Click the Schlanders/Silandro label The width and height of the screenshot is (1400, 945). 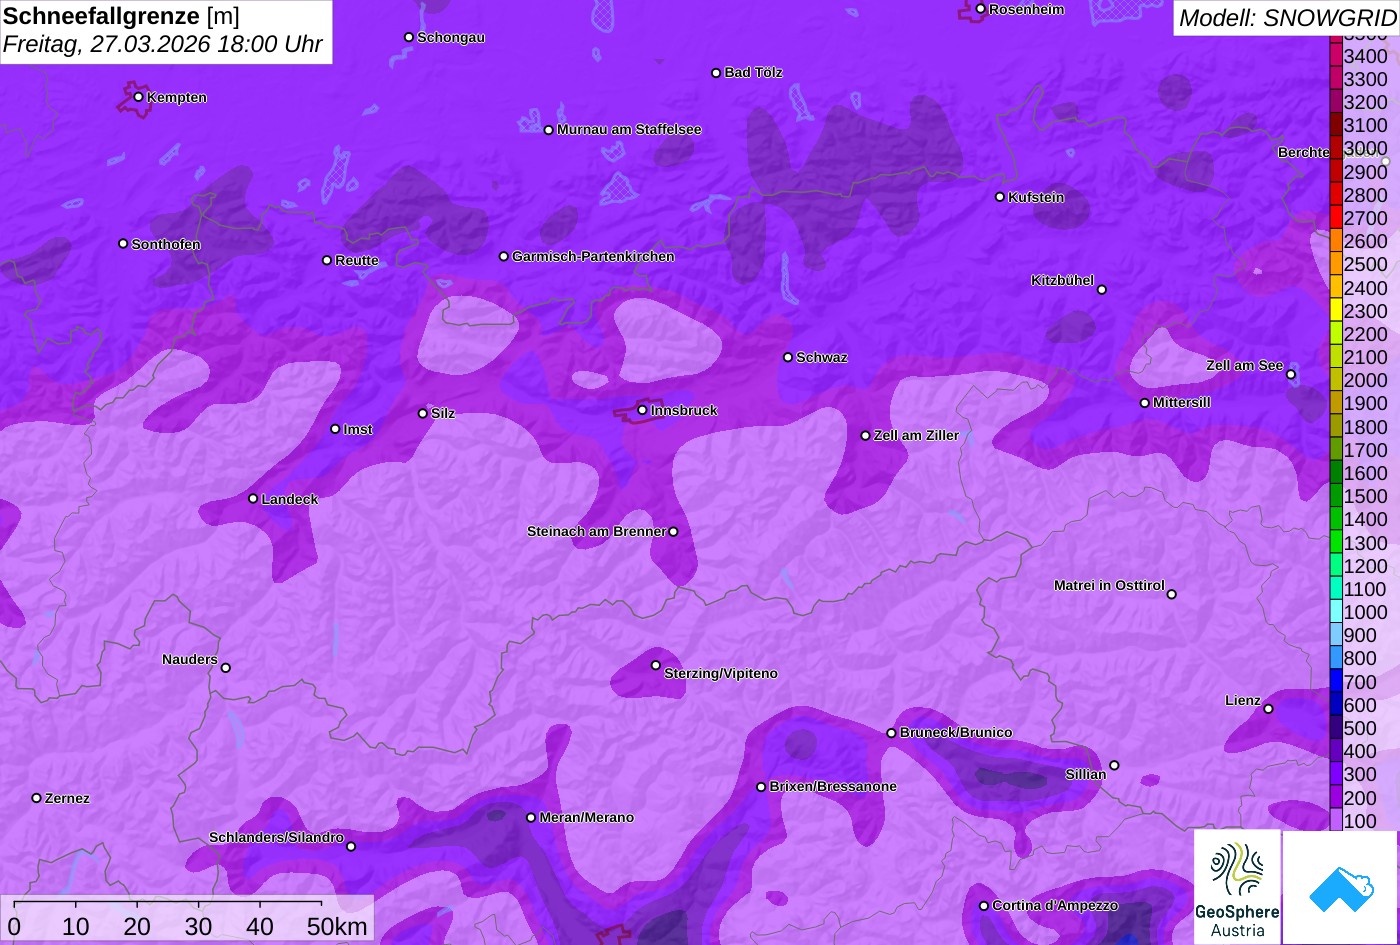pos(276,837)
